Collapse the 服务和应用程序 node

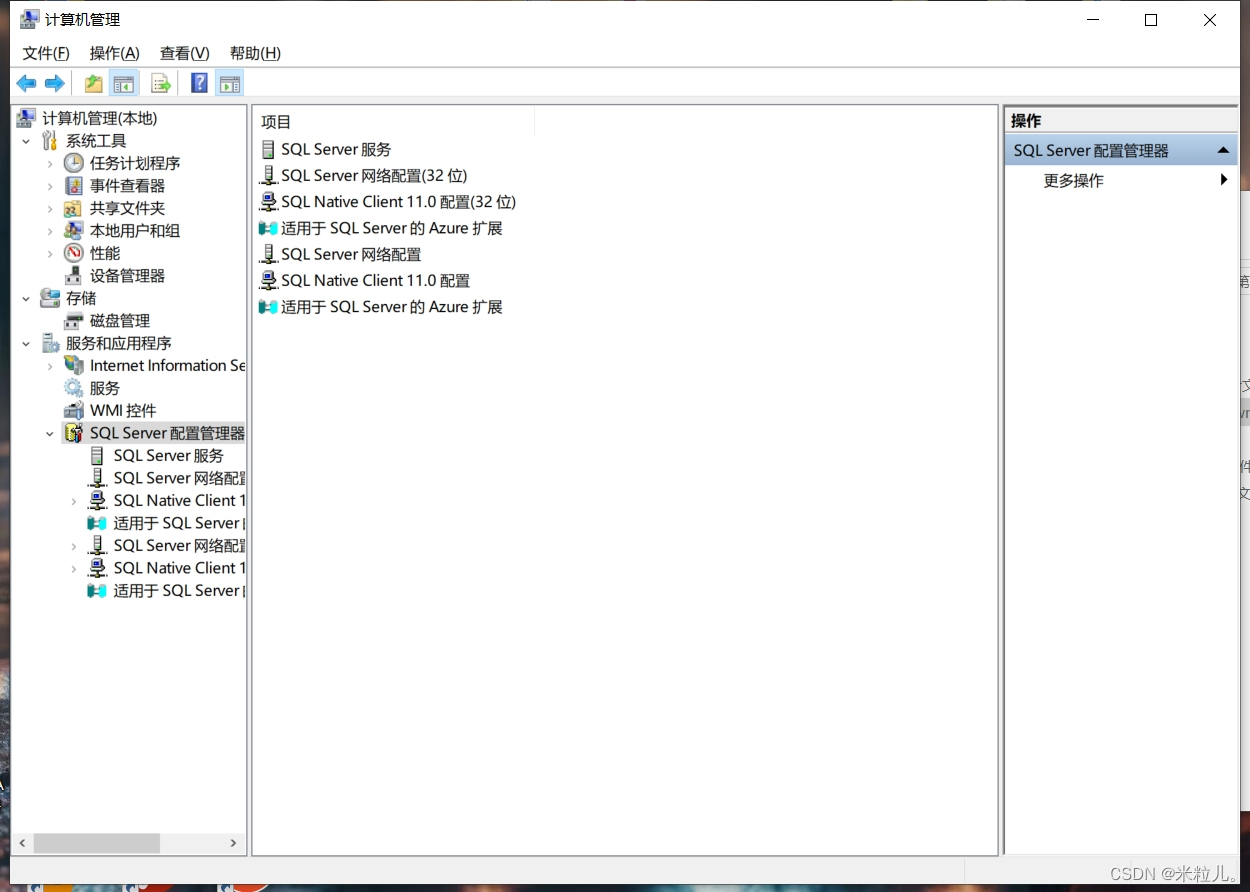26,343
